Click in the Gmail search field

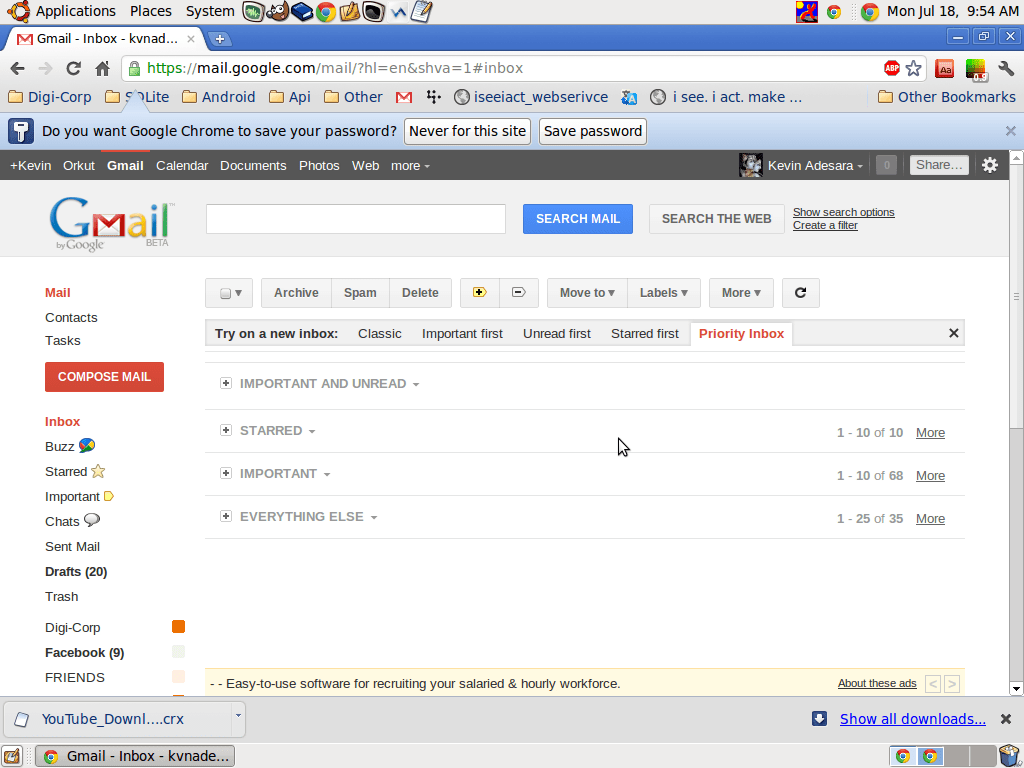click(x=356, y=219)
